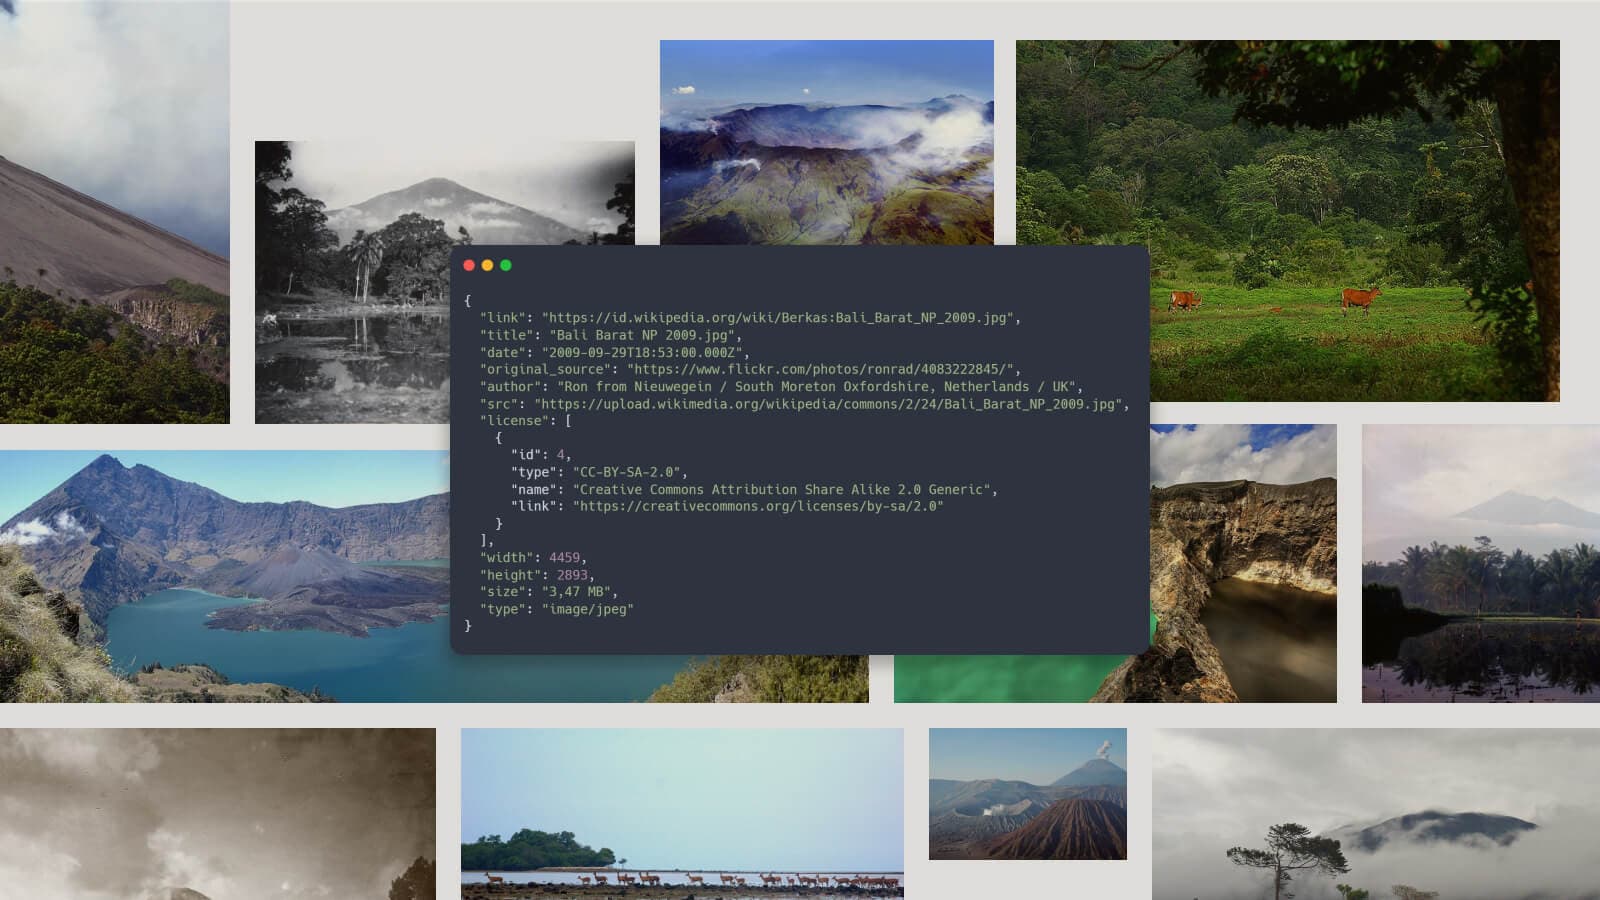The image size is (1600, 900).
Task: Open the palm trees reflecting on water photo
Action: (1481, 563)
